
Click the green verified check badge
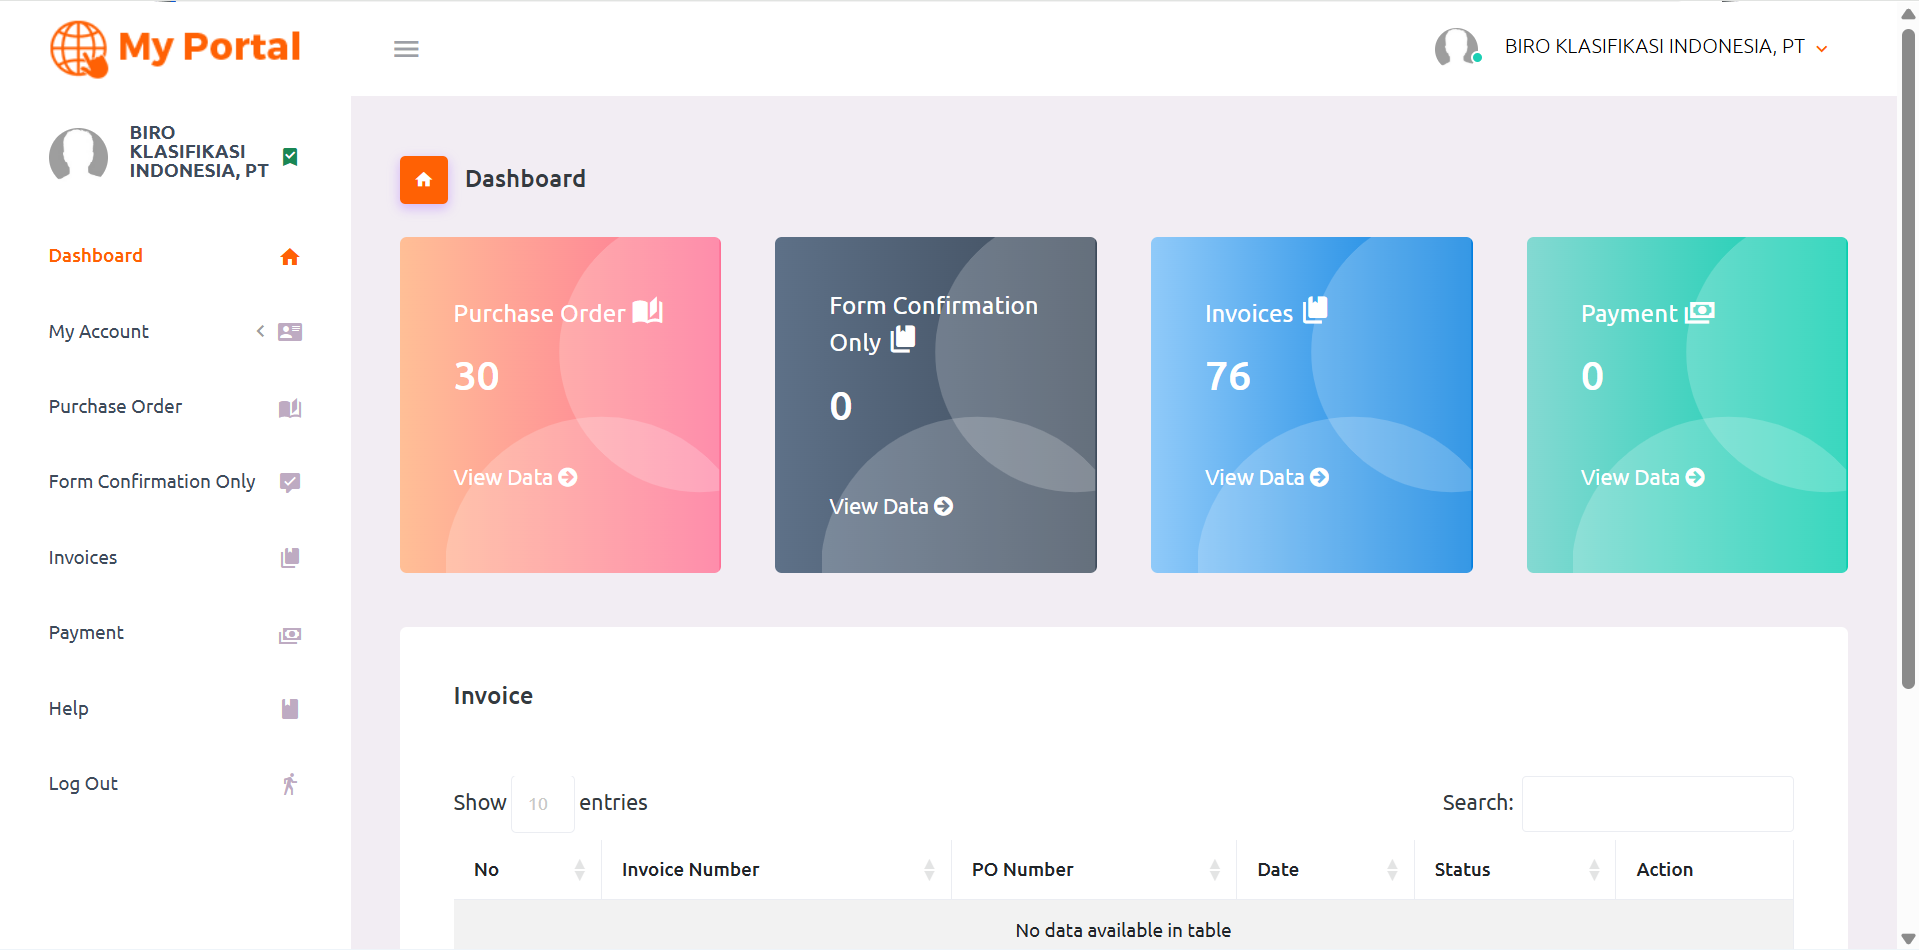pos(290,156)
